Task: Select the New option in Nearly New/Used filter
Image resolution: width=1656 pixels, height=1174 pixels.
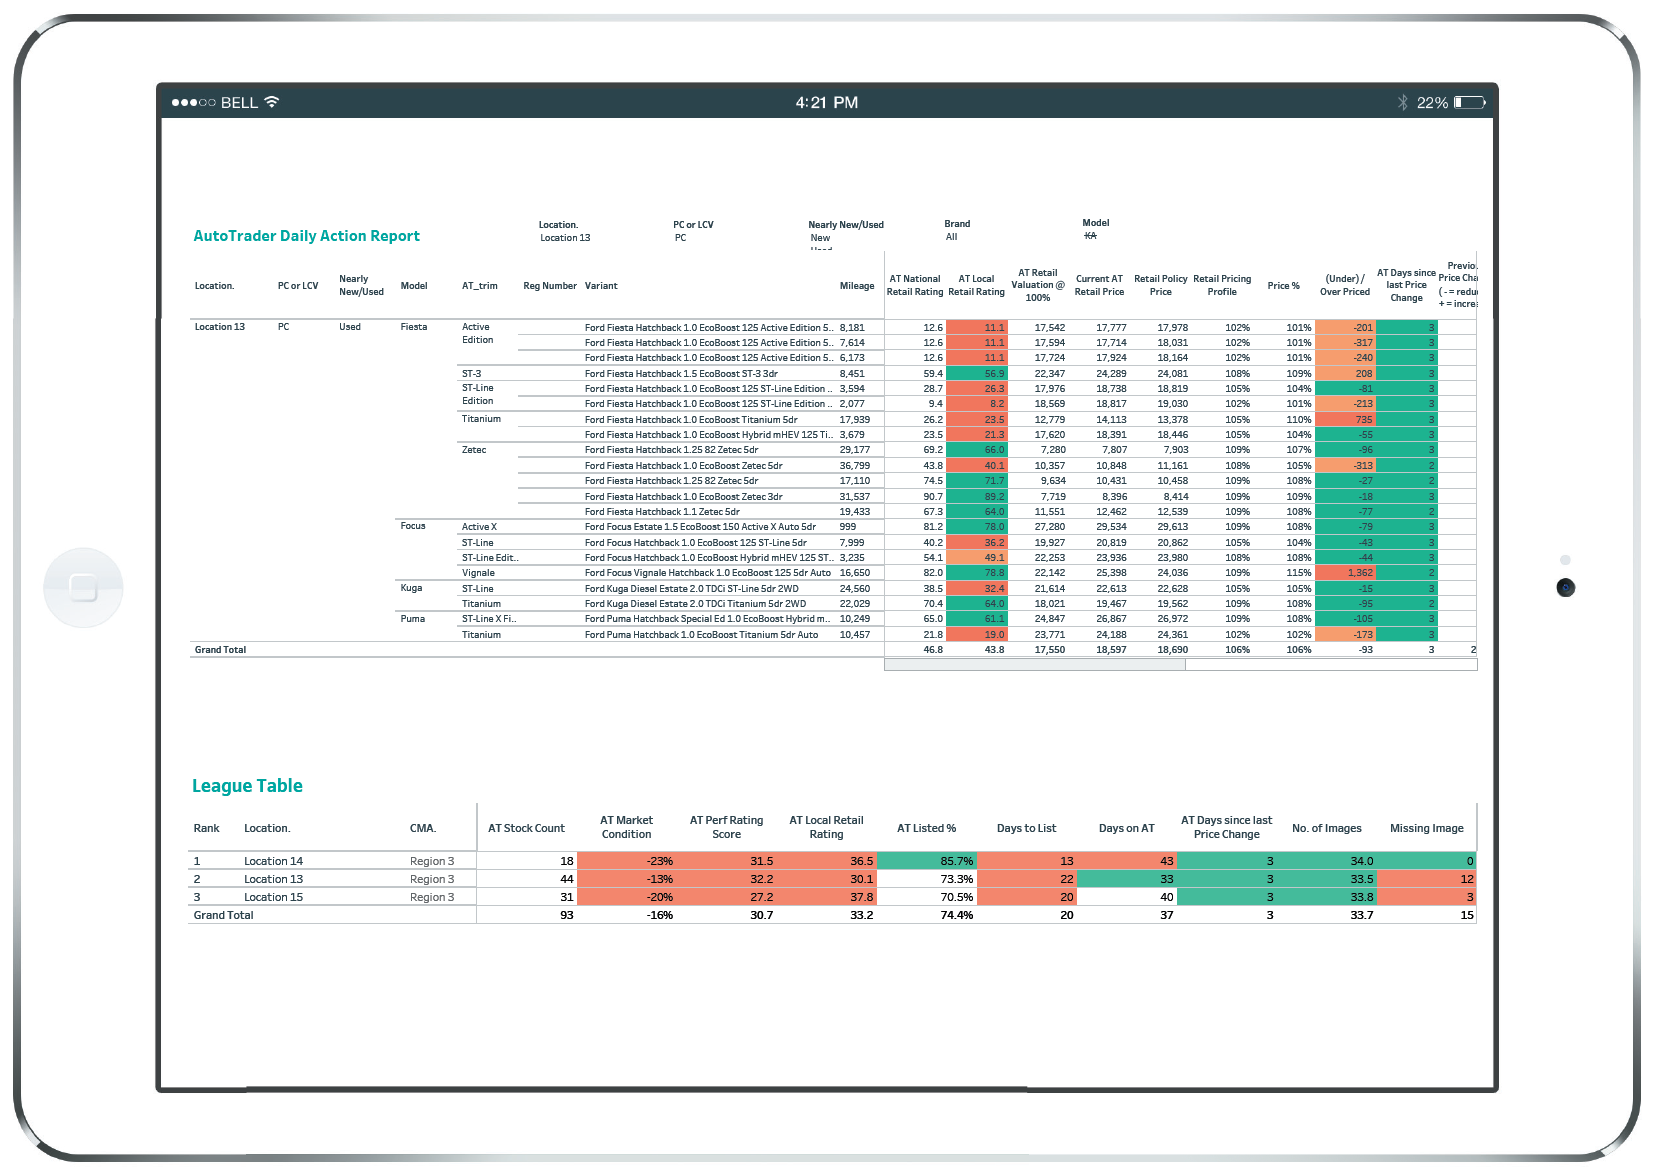Action: point(820,238)
